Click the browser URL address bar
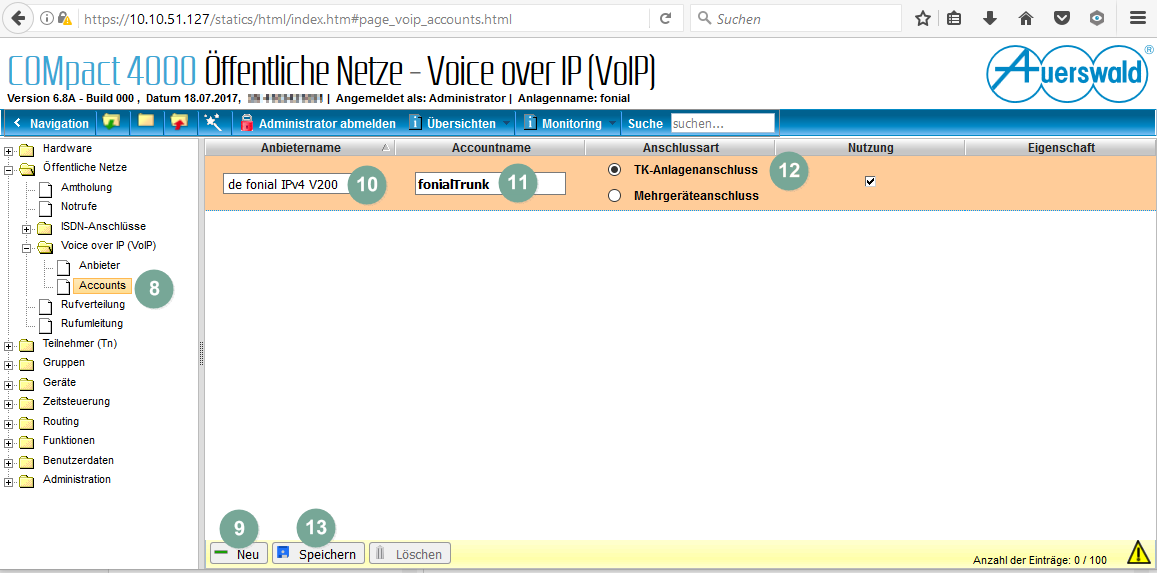The width and height of the screenshot is (1157, 573). point(362,18)
